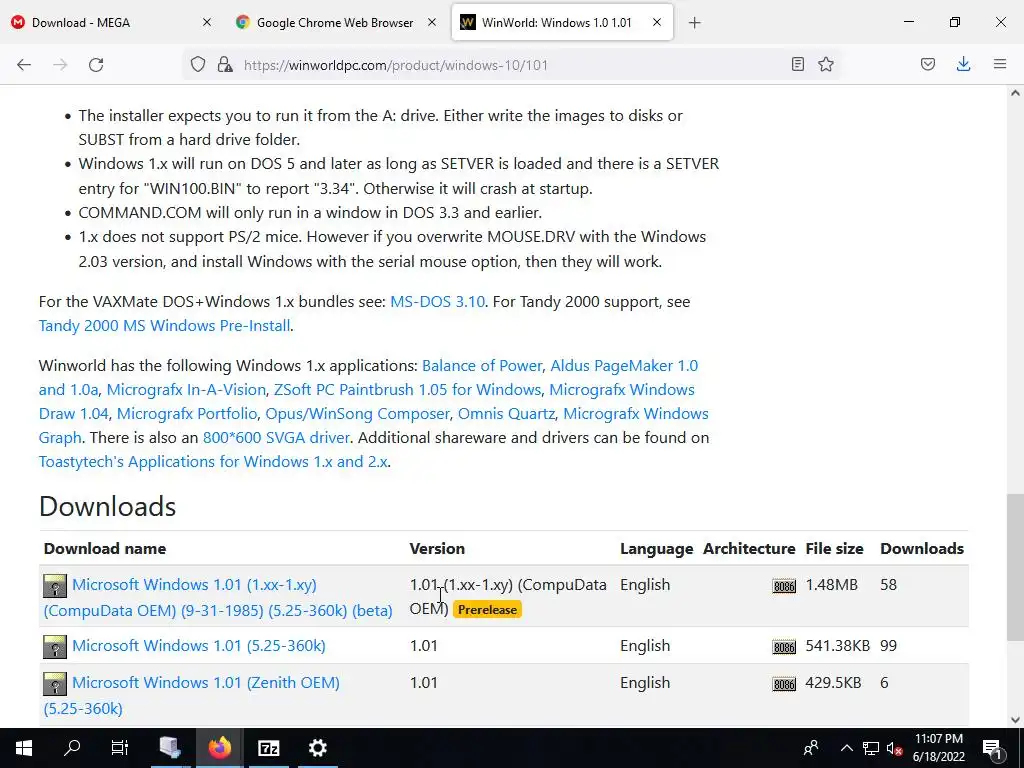This screenshot has width=1024, height=768.
Task: Click the Version column header
Action: [x=437, y=549]
